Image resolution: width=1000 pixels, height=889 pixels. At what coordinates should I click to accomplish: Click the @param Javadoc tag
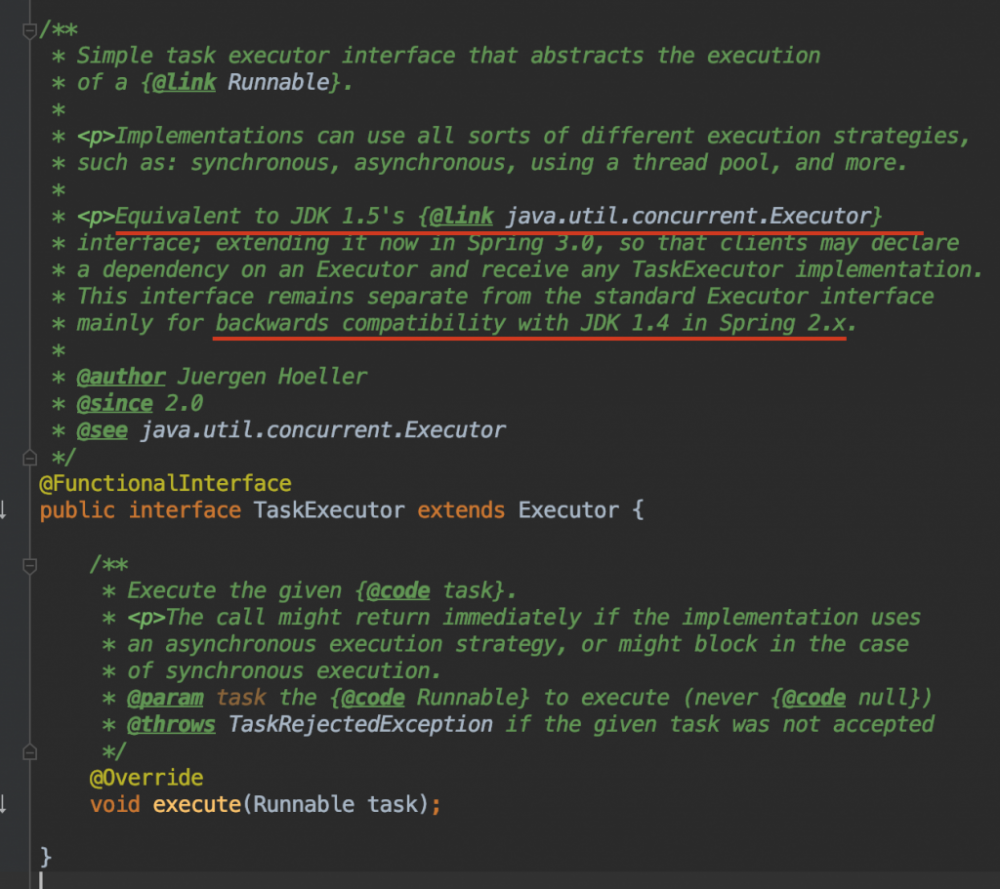tap(165, 697)
